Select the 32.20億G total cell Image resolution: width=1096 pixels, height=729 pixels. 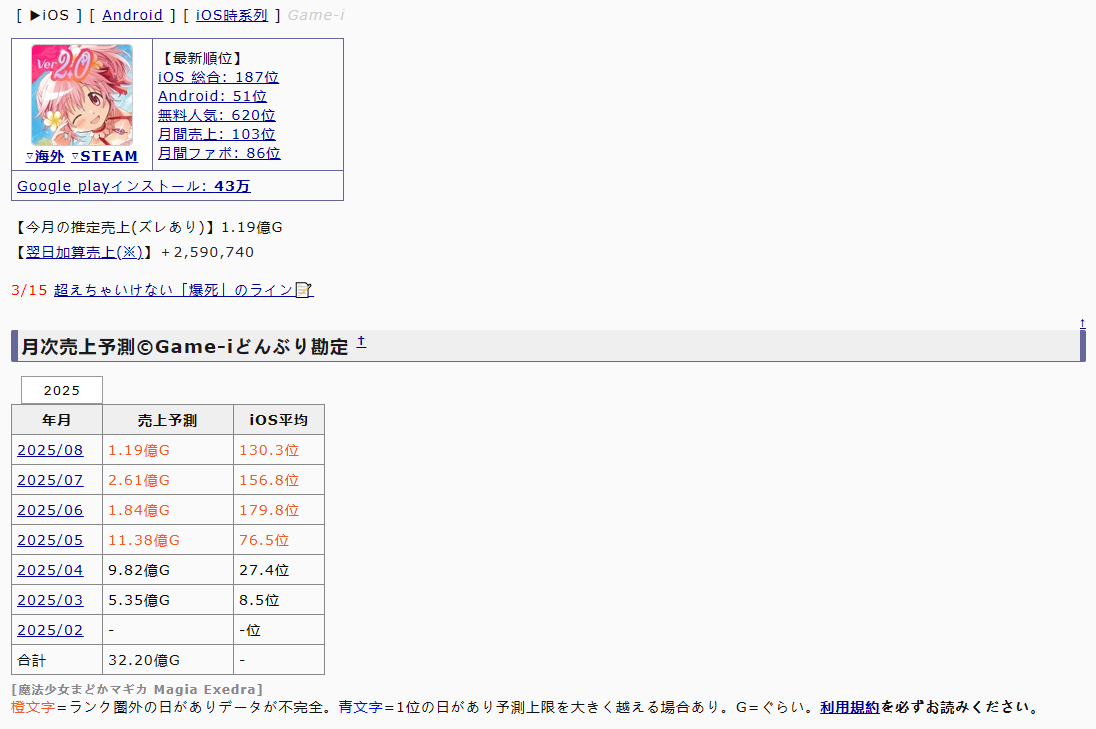(x=168, y=661)
